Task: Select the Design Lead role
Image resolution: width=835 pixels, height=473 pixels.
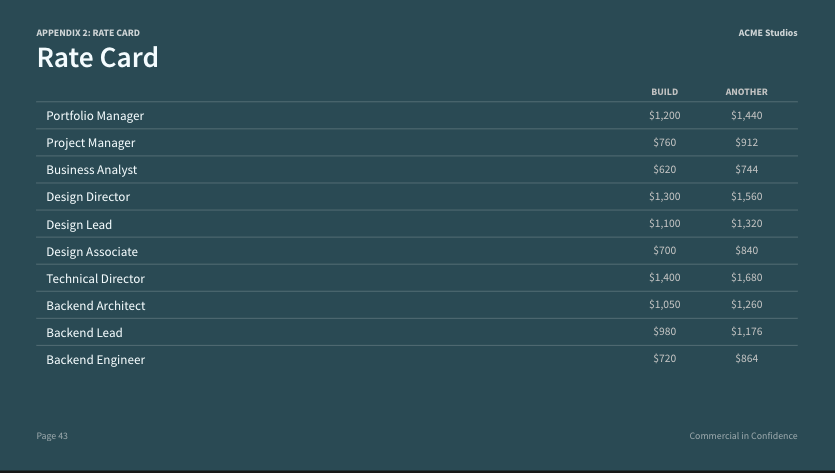Action: [79, 224]
